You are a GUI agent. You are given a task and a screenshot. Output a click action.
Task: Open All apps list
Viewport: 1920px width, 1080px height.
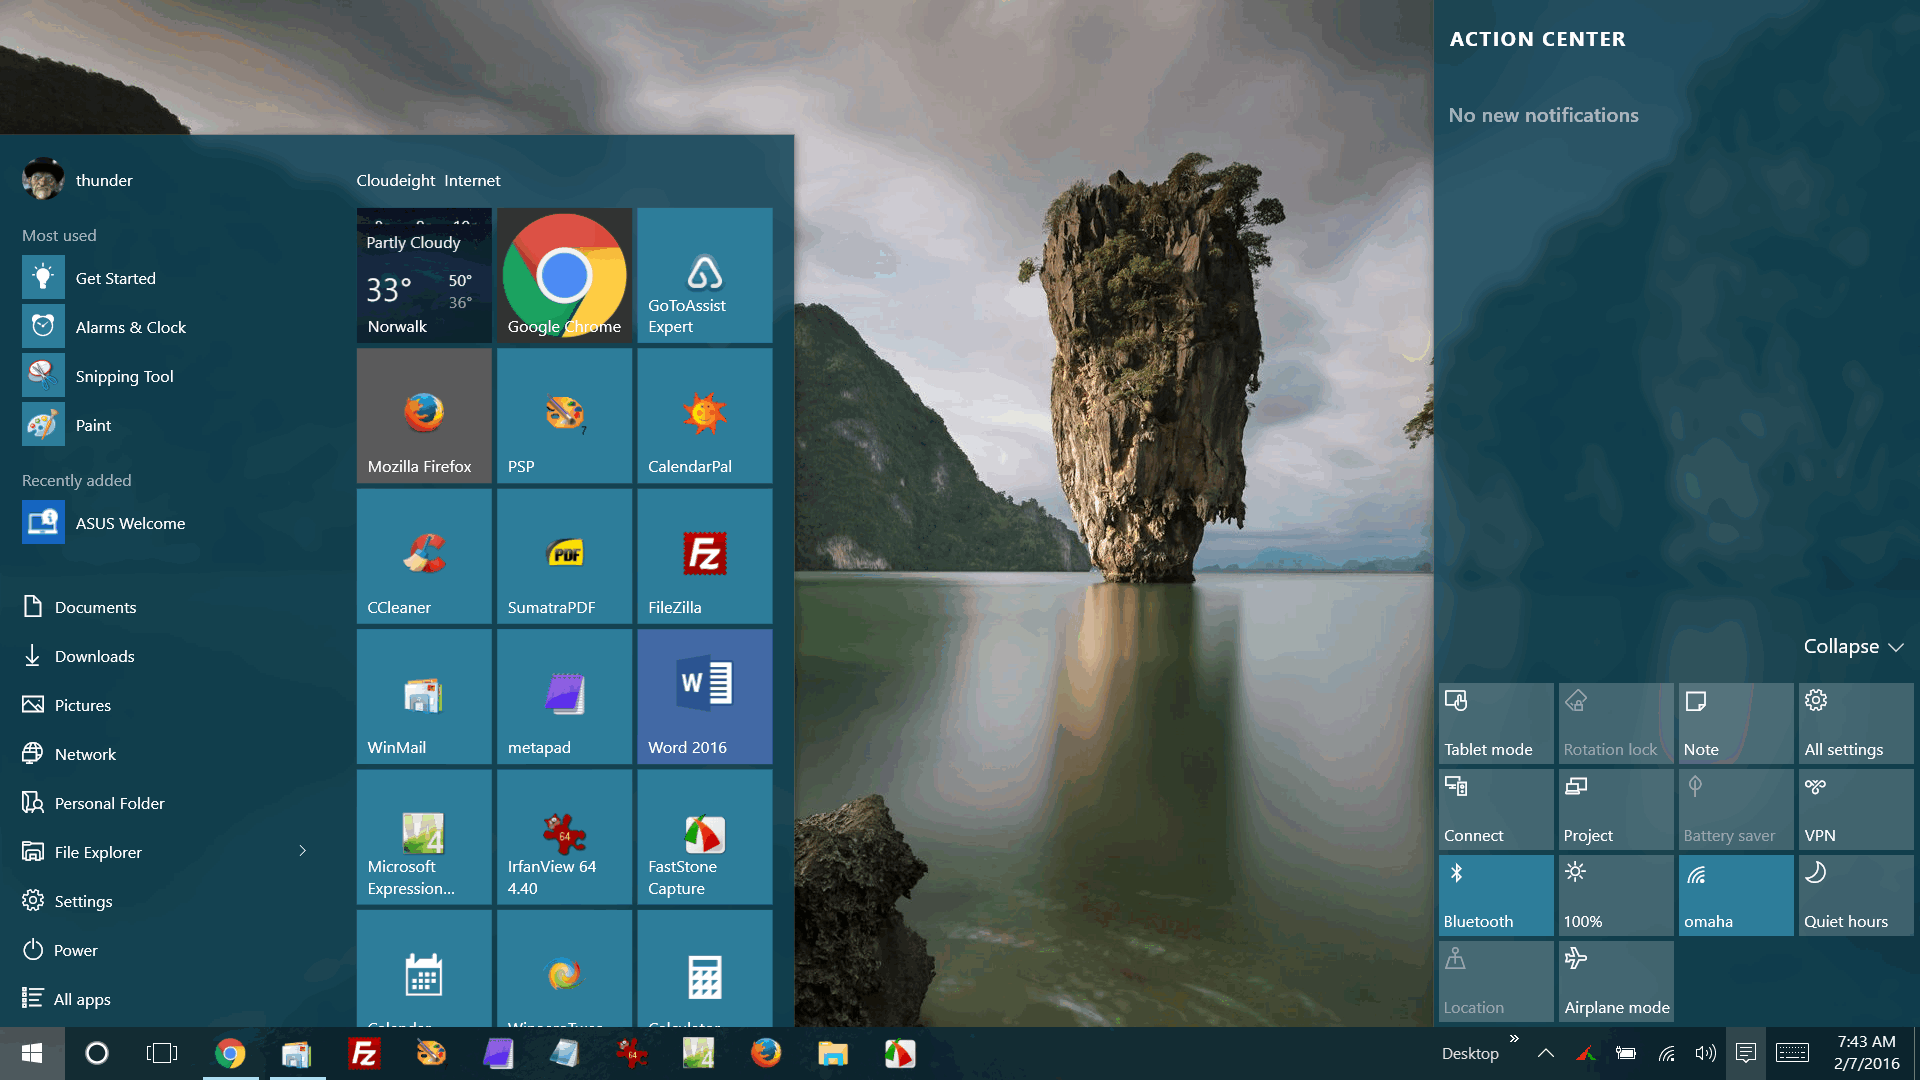tap(82, 999)
